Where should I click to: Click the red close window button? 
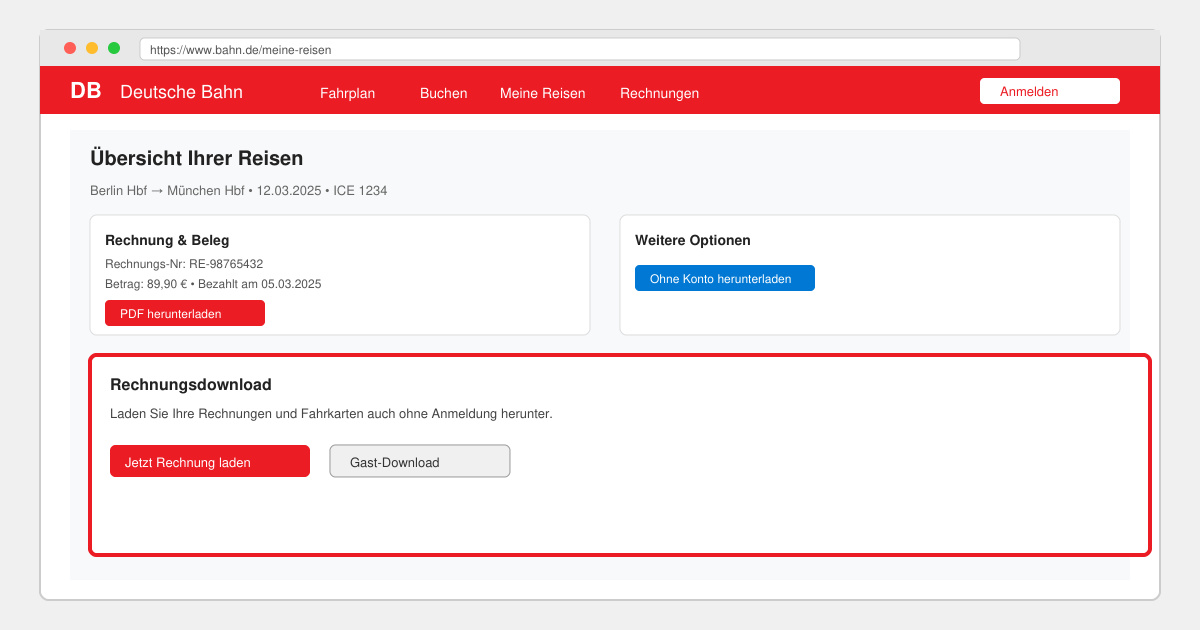(70, 48)
